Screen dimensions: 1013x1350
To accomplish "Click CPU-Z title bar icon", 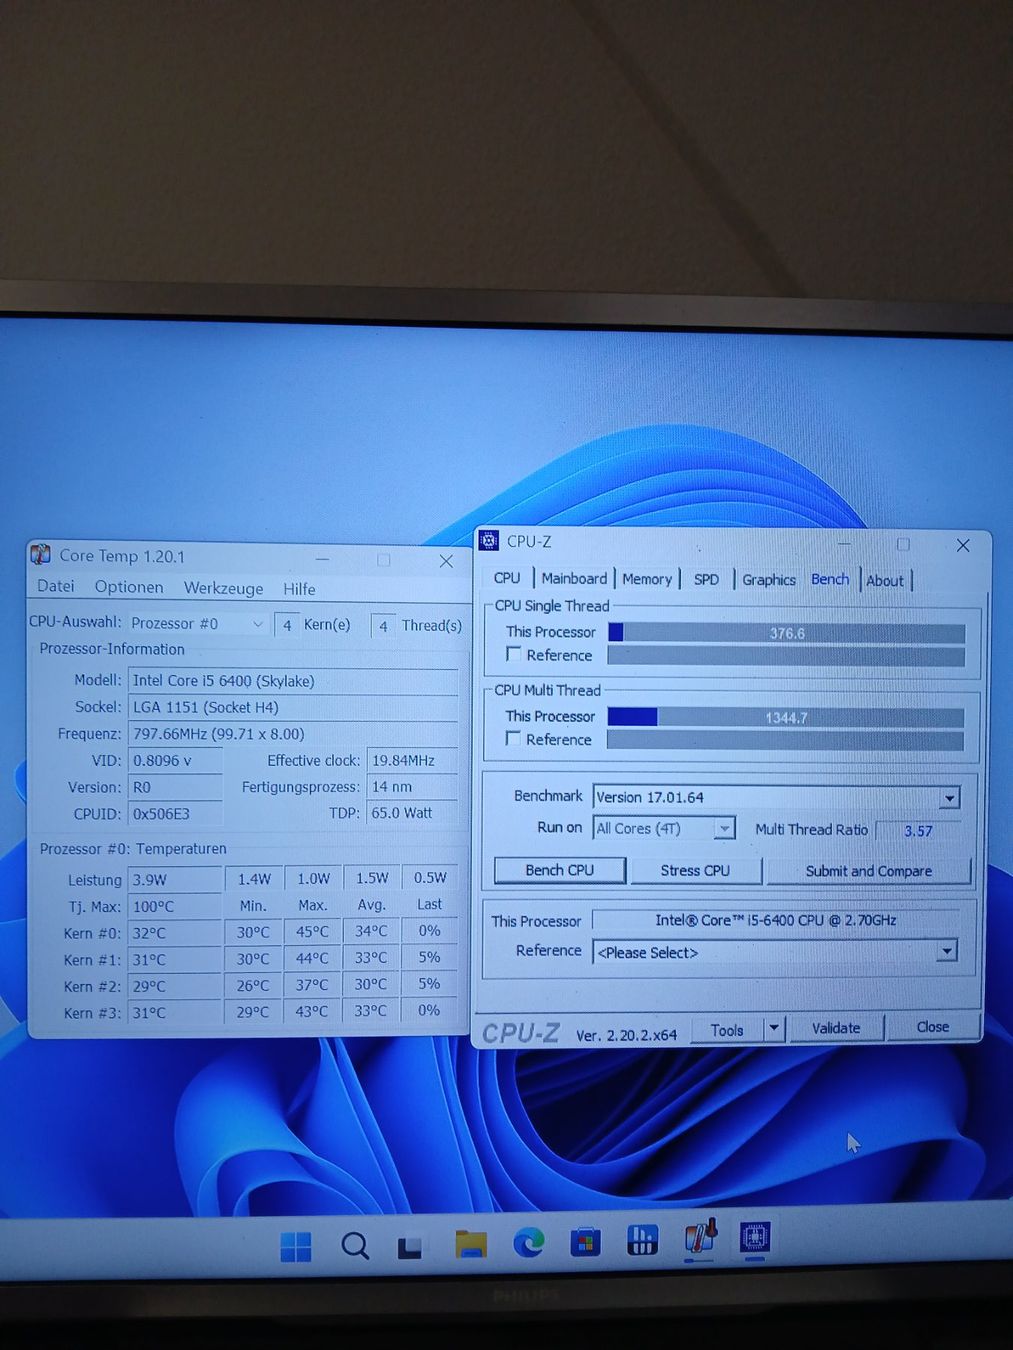I will point(489,541).
